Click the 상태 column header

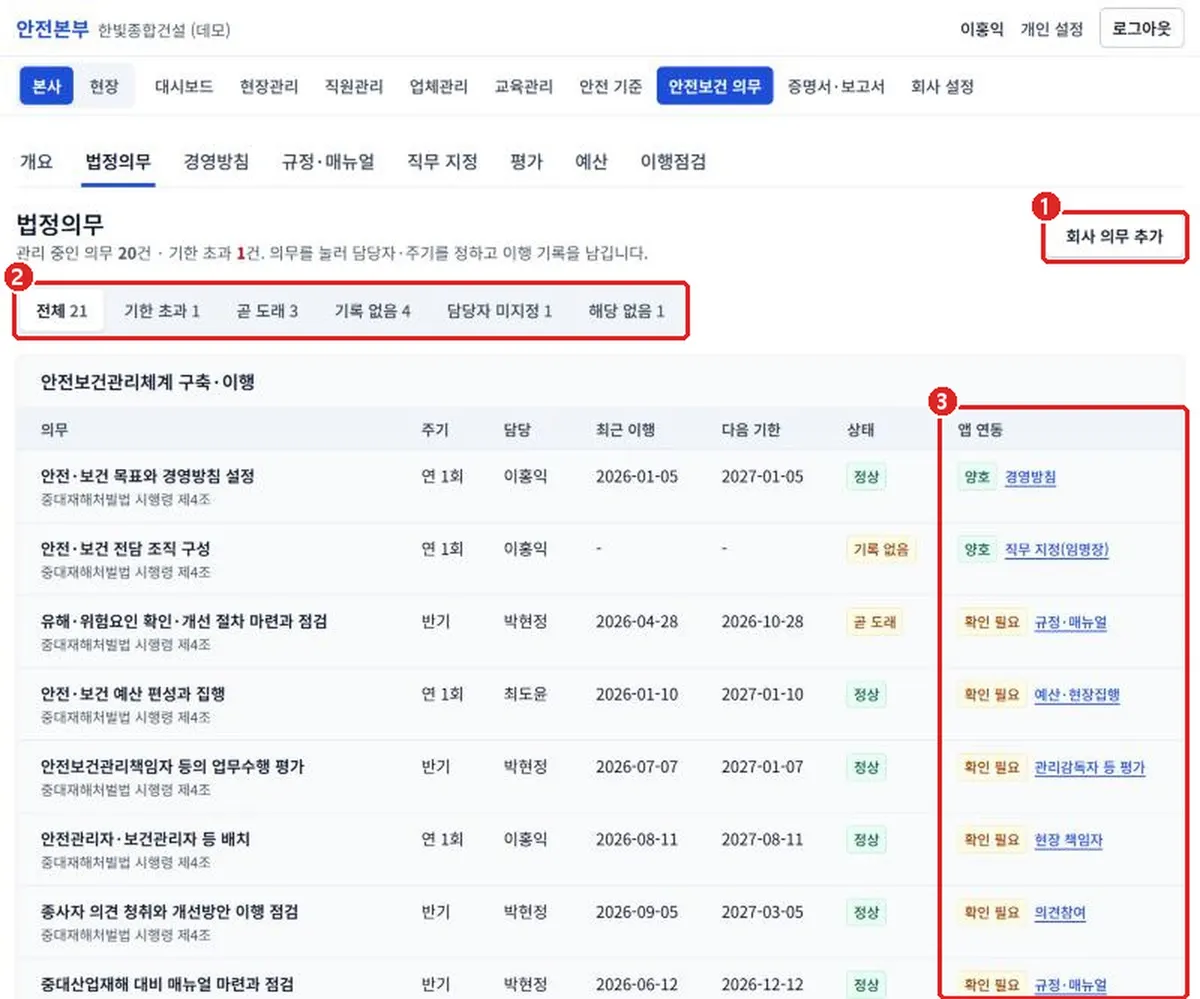(860, 431)
